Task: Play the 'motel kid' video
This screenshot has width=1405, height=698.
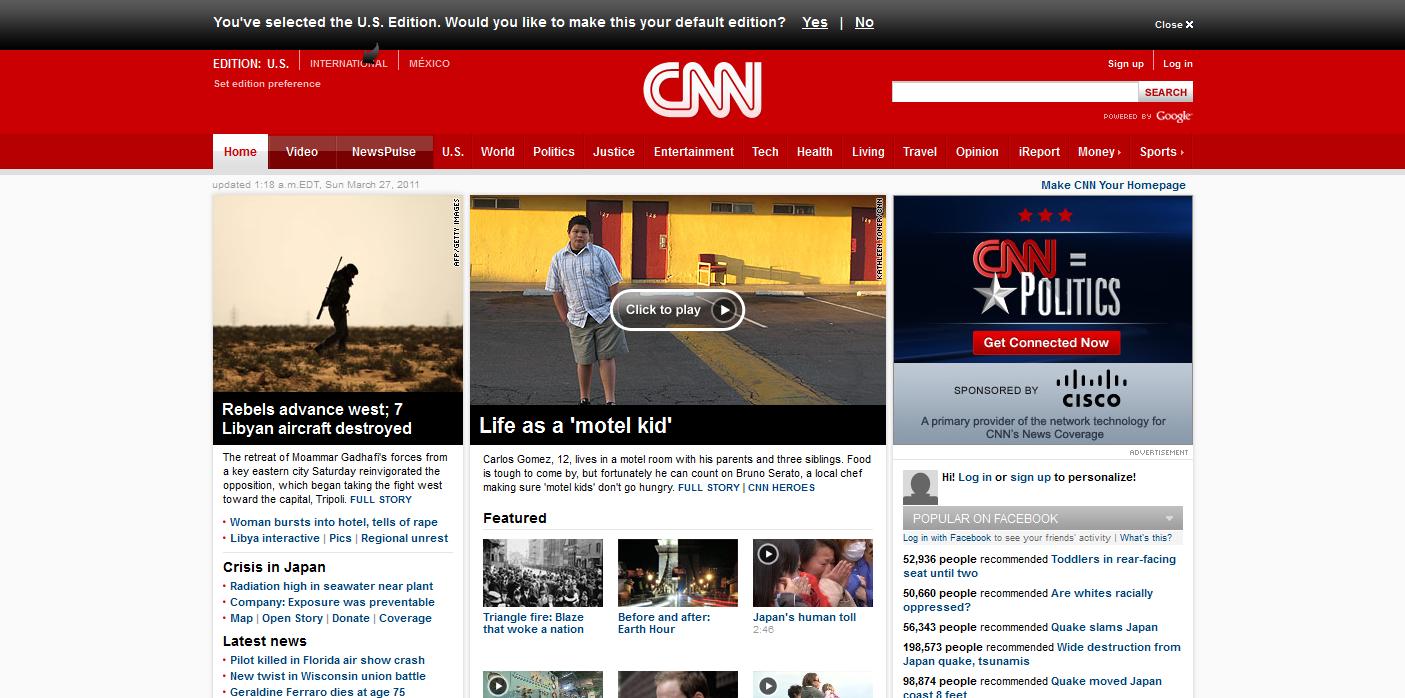Action: point(677,310)
